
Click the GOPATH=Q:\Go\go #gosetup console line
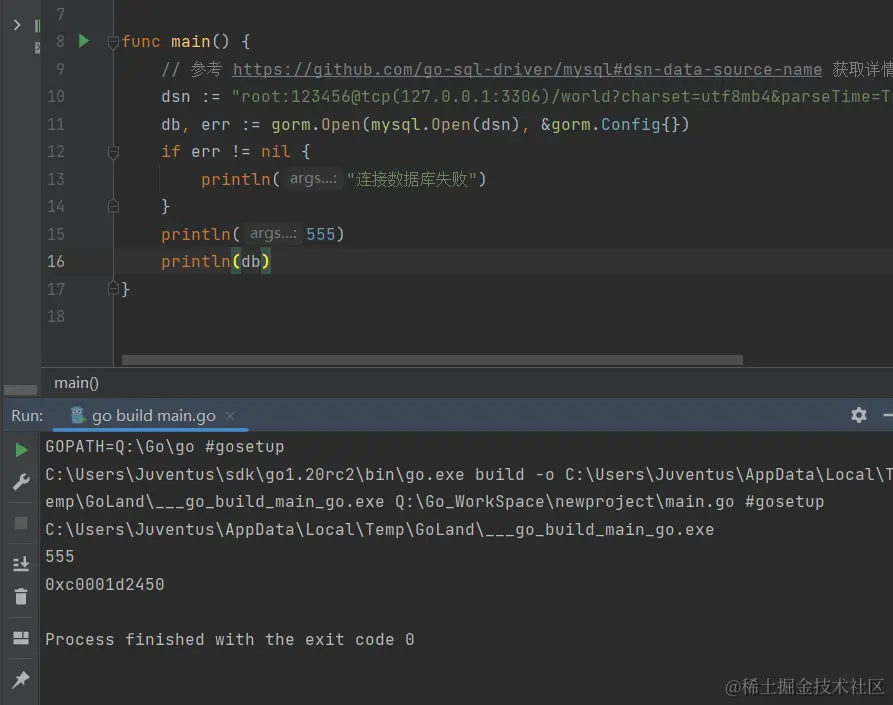(165, 446)
